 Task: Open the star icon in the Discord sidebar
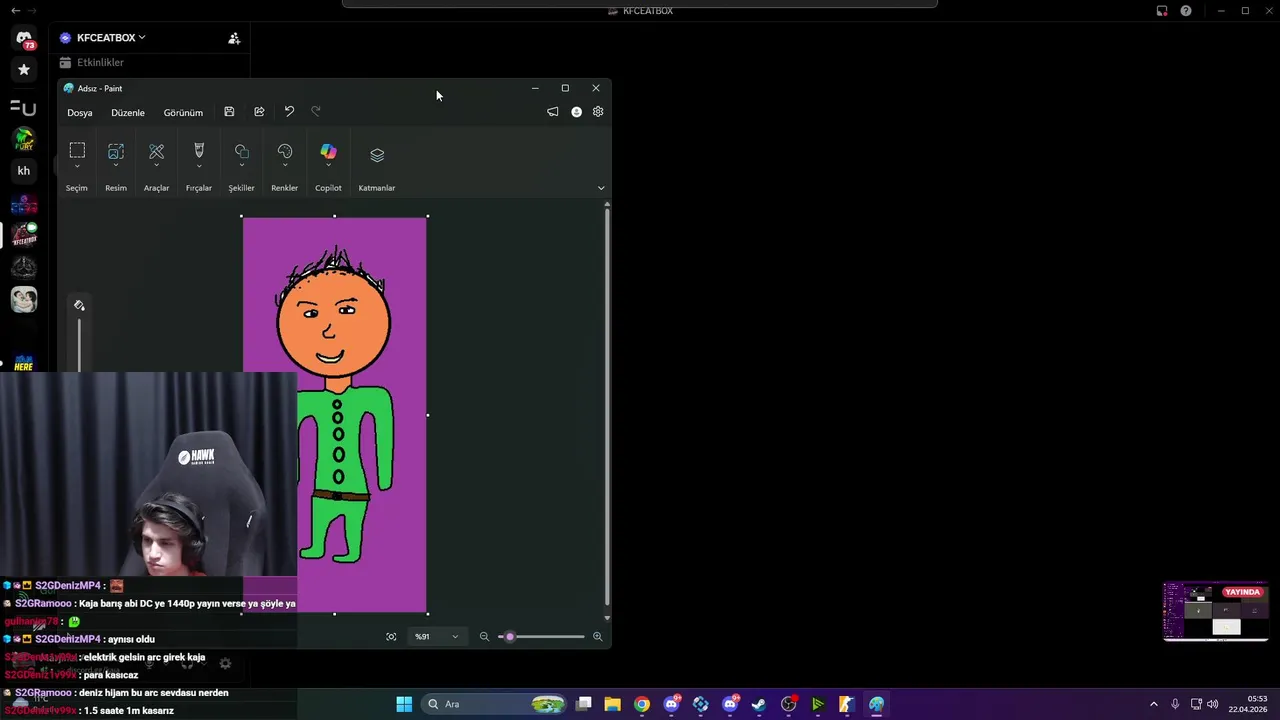(x=24, y=70)
